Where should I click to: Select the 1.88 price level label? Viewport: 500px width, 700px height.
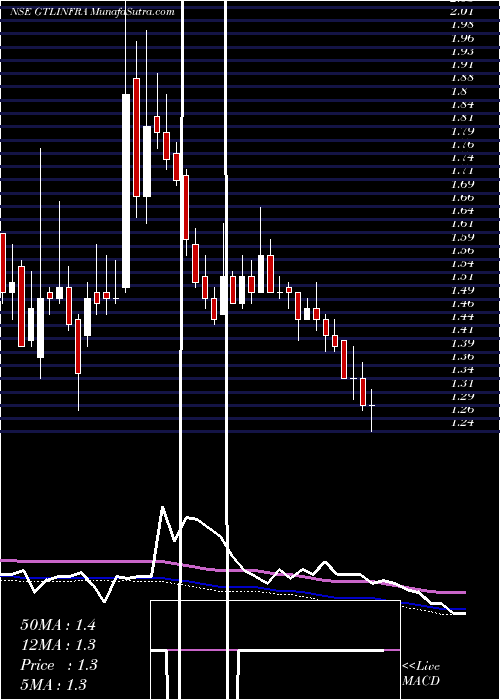(x=462, y=78)
